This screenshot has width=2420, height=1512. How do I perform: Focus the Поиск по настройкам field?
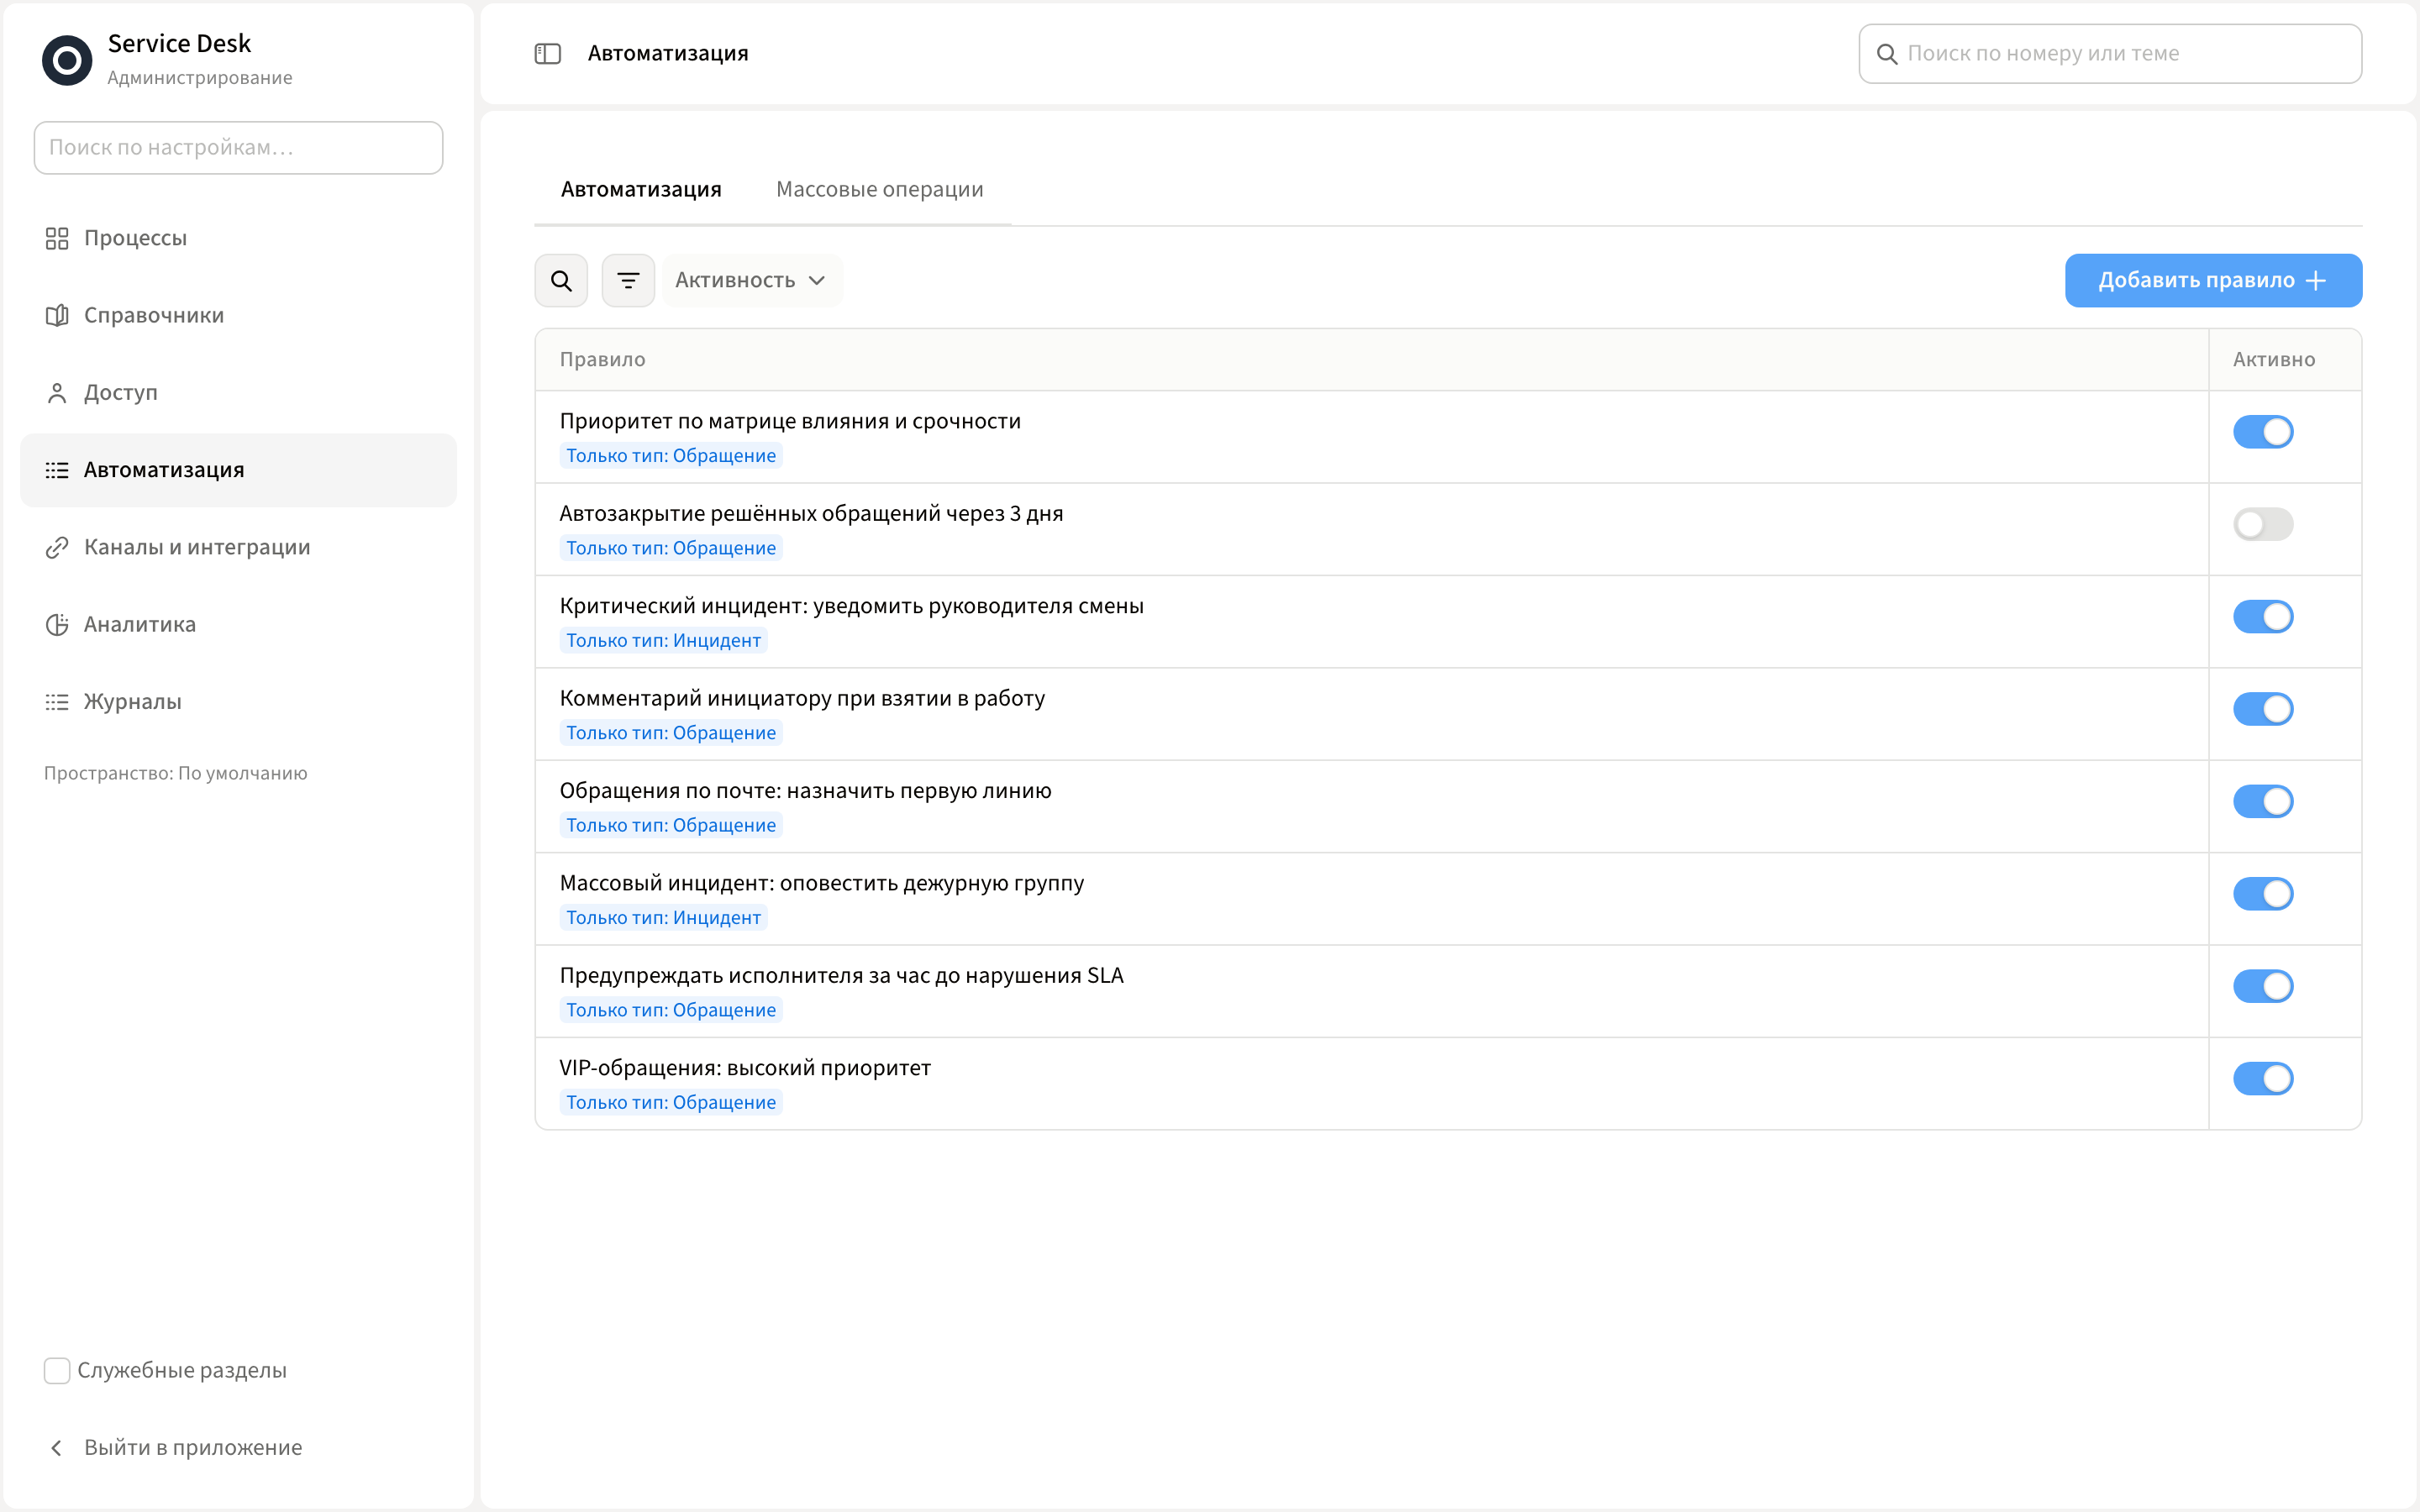click(x=238, y=148)
